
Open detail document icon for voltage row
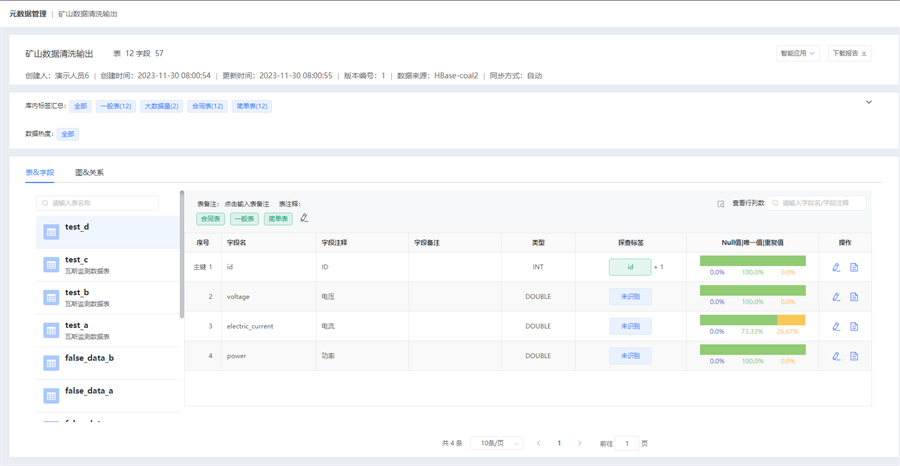pos(854,297)
